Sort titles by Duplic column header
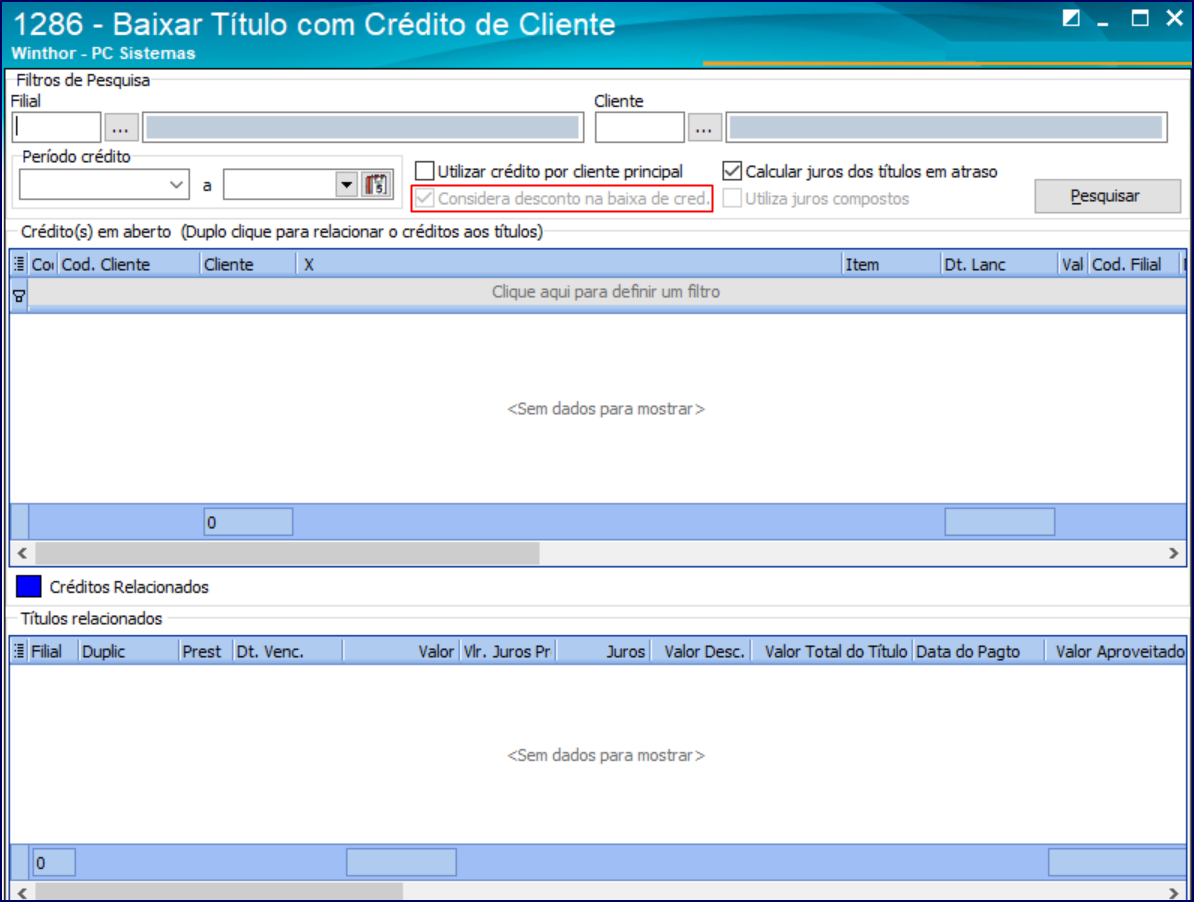Viewport: 1194px width, 902px height. click(129, 652)
